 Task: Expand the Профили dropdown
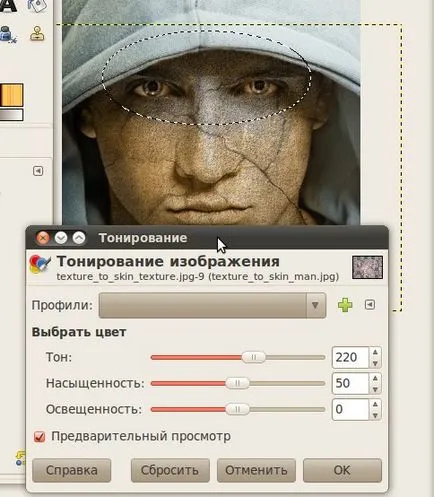coord(212,305)
